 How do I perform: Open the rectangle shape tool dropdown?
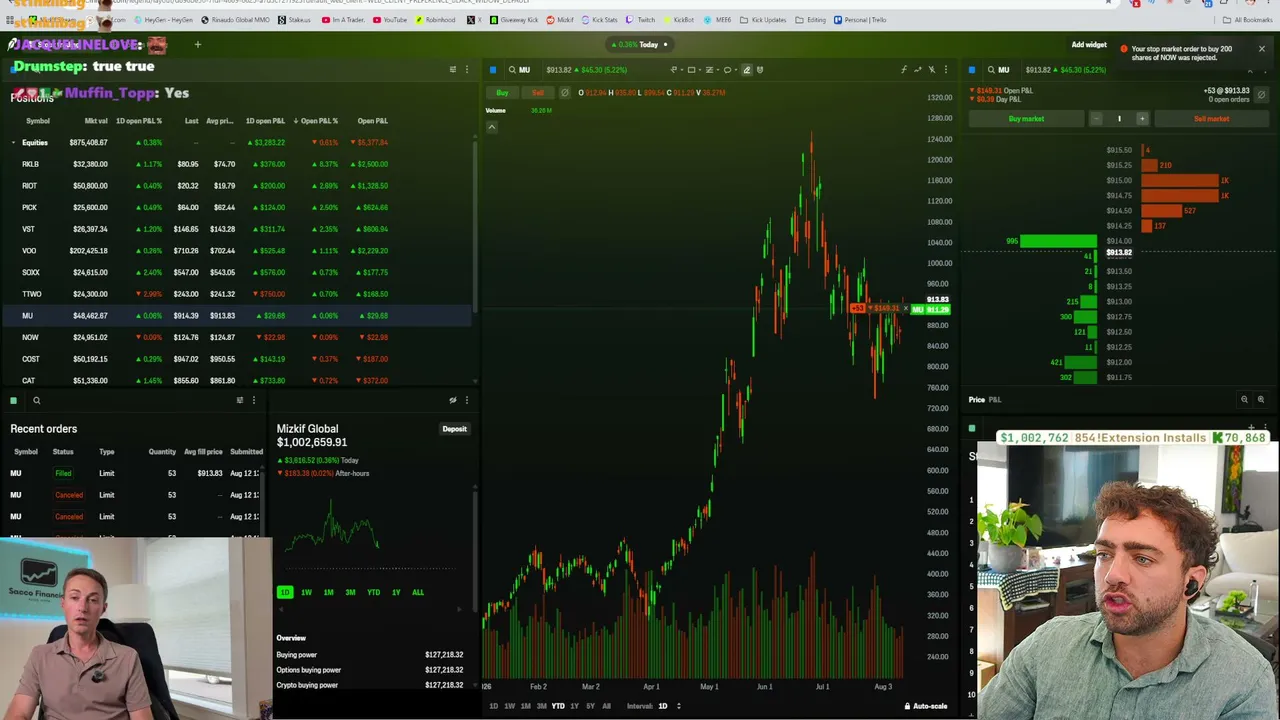(x=693, y=70)
